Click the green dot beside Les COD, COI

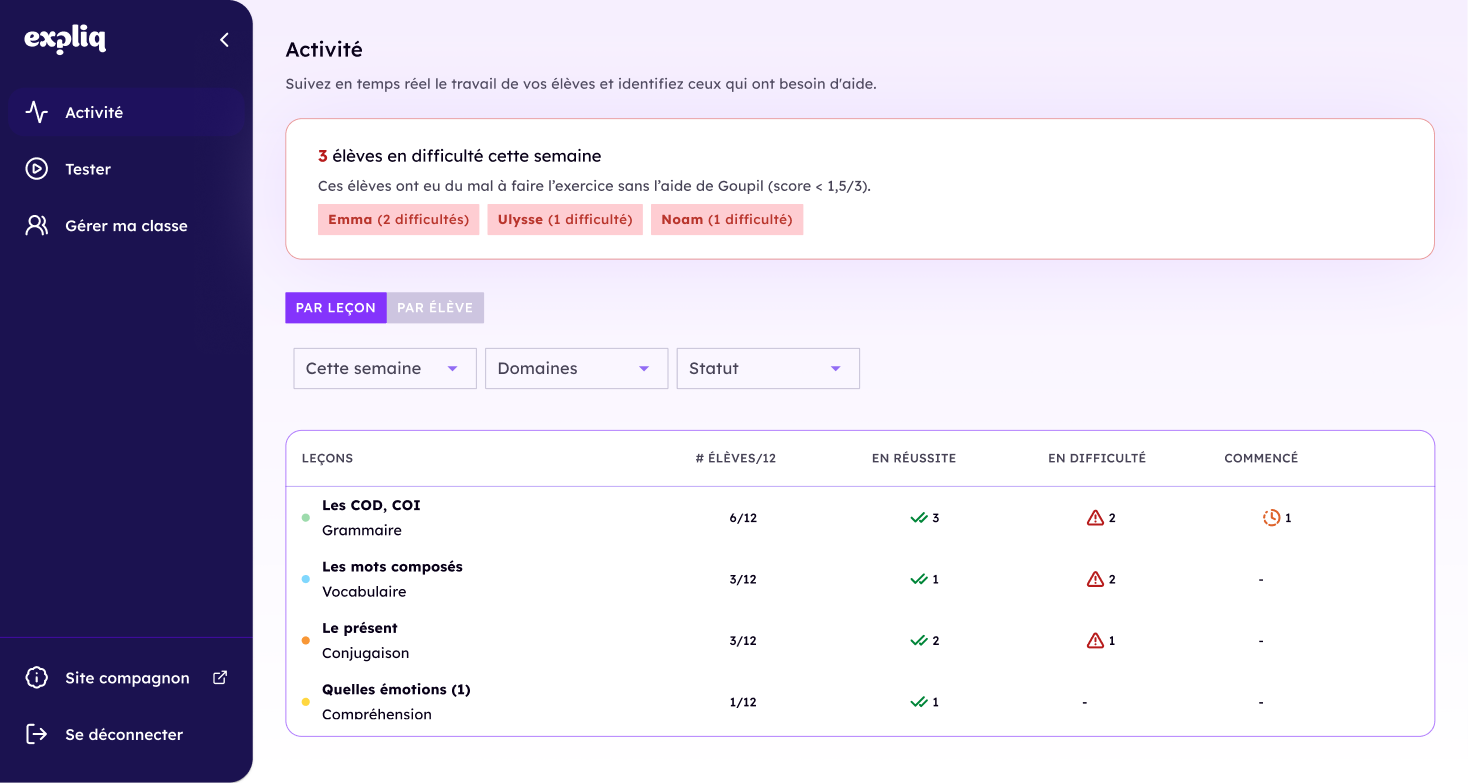[x=306, y=518]
